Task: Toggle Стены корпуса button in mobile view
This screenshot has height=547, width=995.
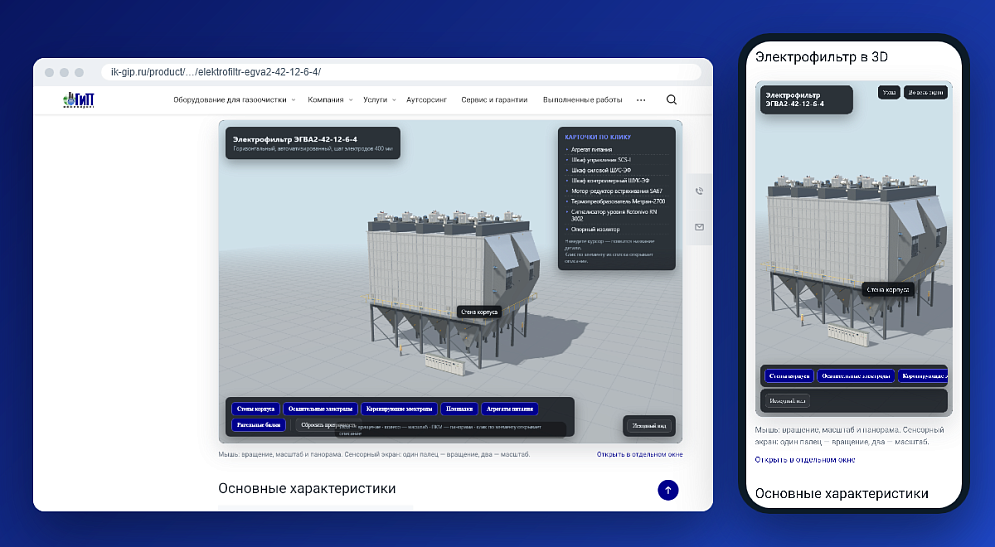Action: pyautogui.click(x=789, y=376)
